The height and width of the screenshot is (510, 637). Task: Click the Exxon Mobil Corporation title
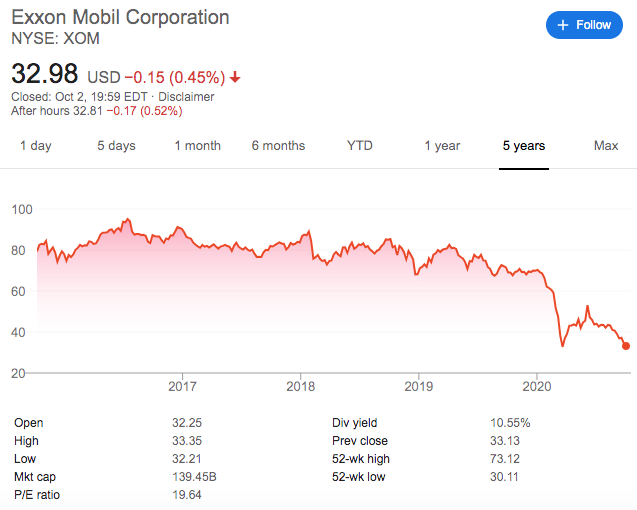(x=120, y=17)
